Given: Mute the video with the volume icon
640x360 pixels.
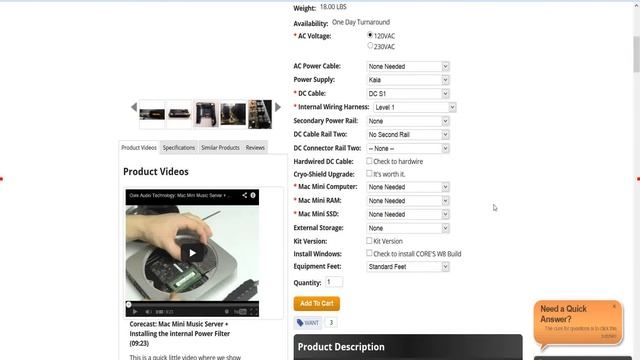Looking at the screenshot, I should (148, 311).
